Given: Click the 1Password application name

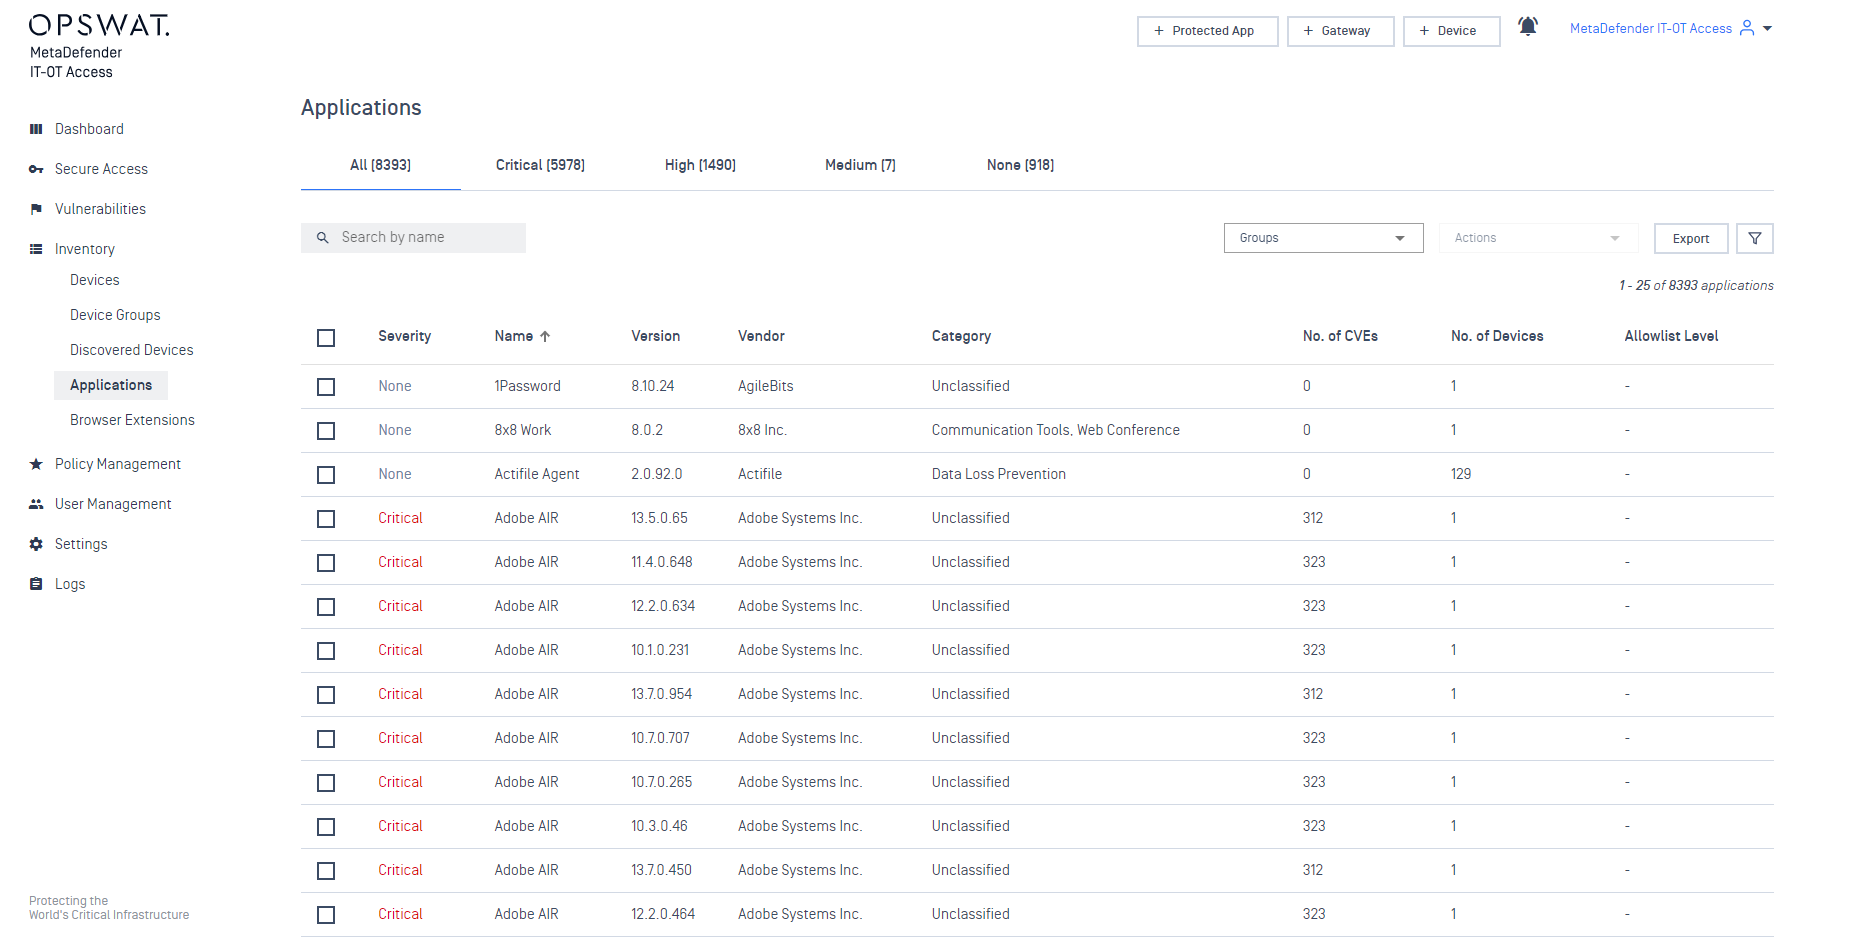Looking at the screenshot, I should [x=527, y=386].
